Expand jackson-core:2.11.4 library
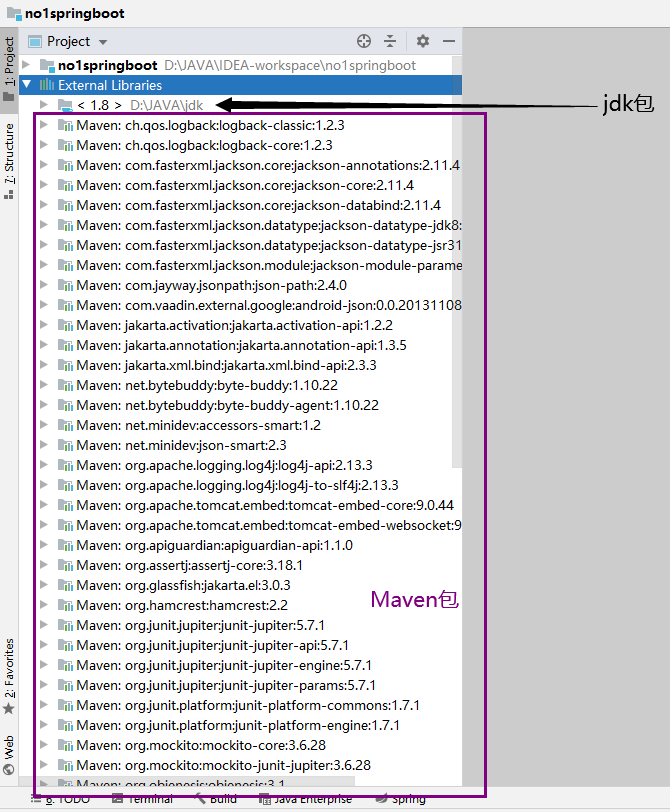Viewport: 670px width, 812px height. (44, 185)
